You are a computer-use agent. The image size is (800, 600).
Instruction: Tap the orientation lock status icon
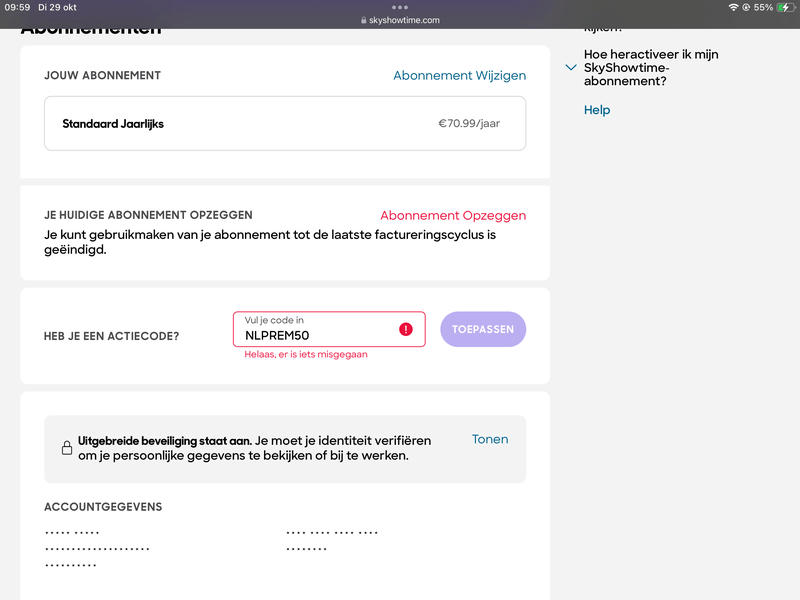pos(746,7)
